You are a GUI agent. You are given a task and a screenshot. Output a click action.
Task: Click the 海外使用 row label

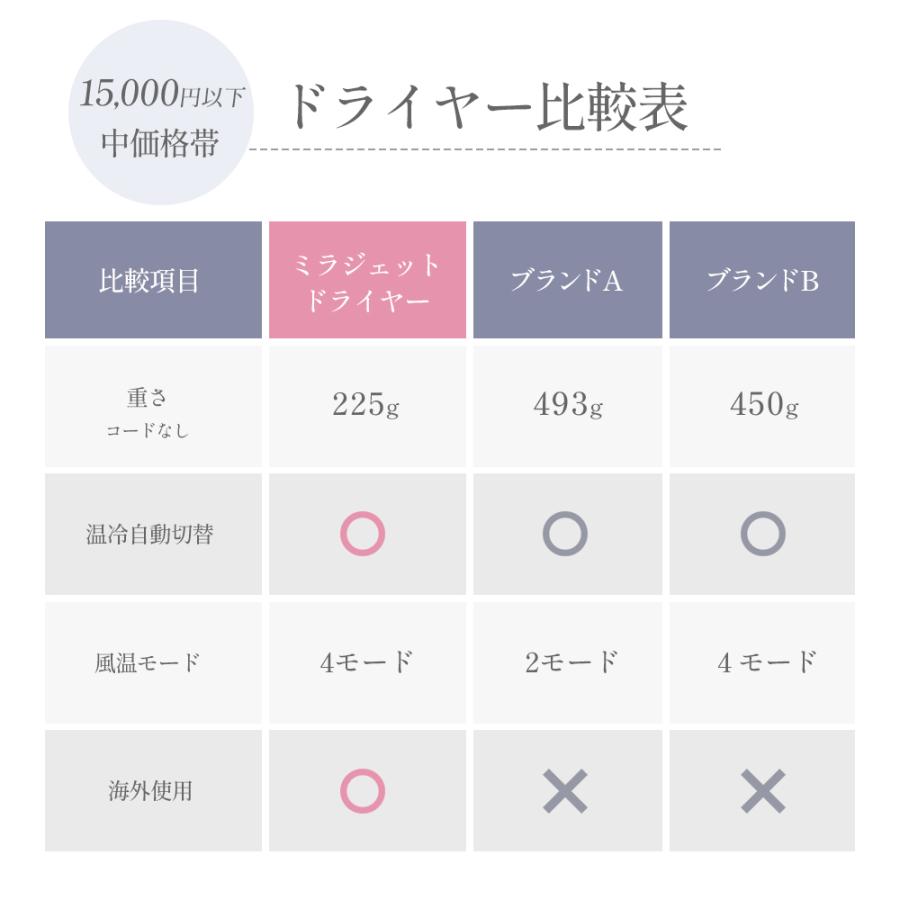tap(151, 792)
